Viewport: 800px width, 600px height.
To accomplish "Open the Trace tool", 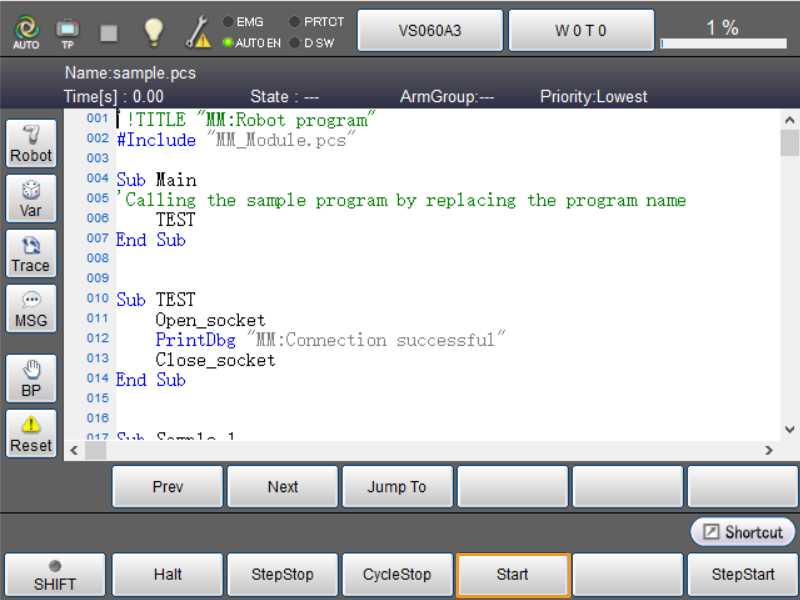I will 31,255.
